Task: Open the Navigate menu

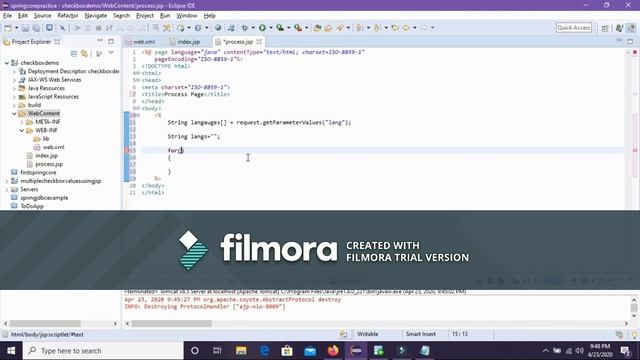Action: [96, 16]
